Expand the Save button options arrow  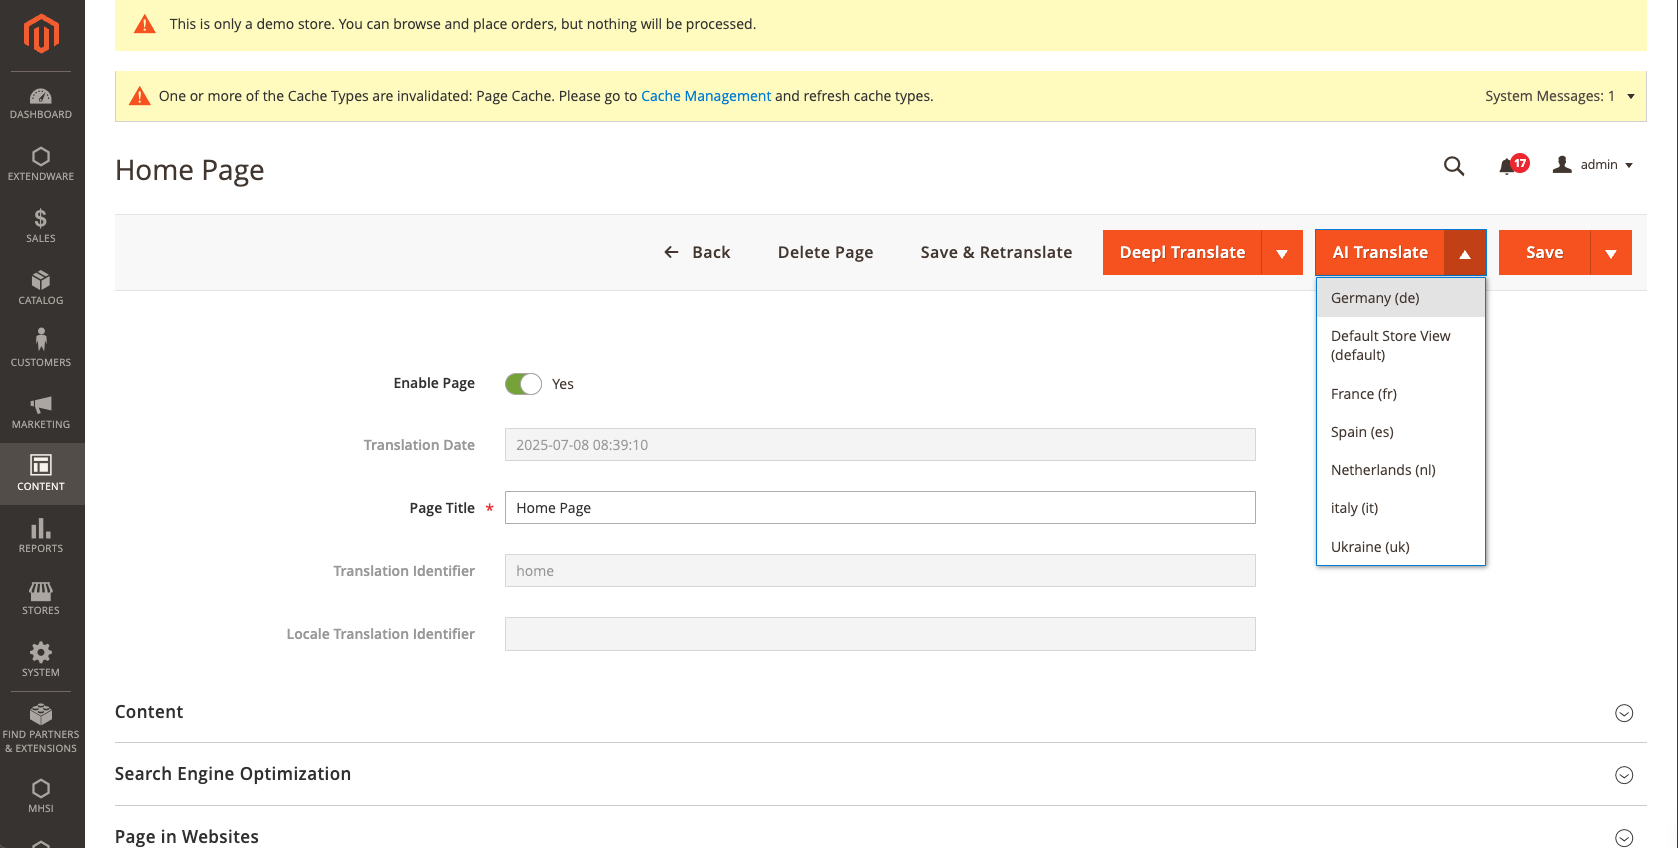pyautogui.click(x=1610, y=253)
